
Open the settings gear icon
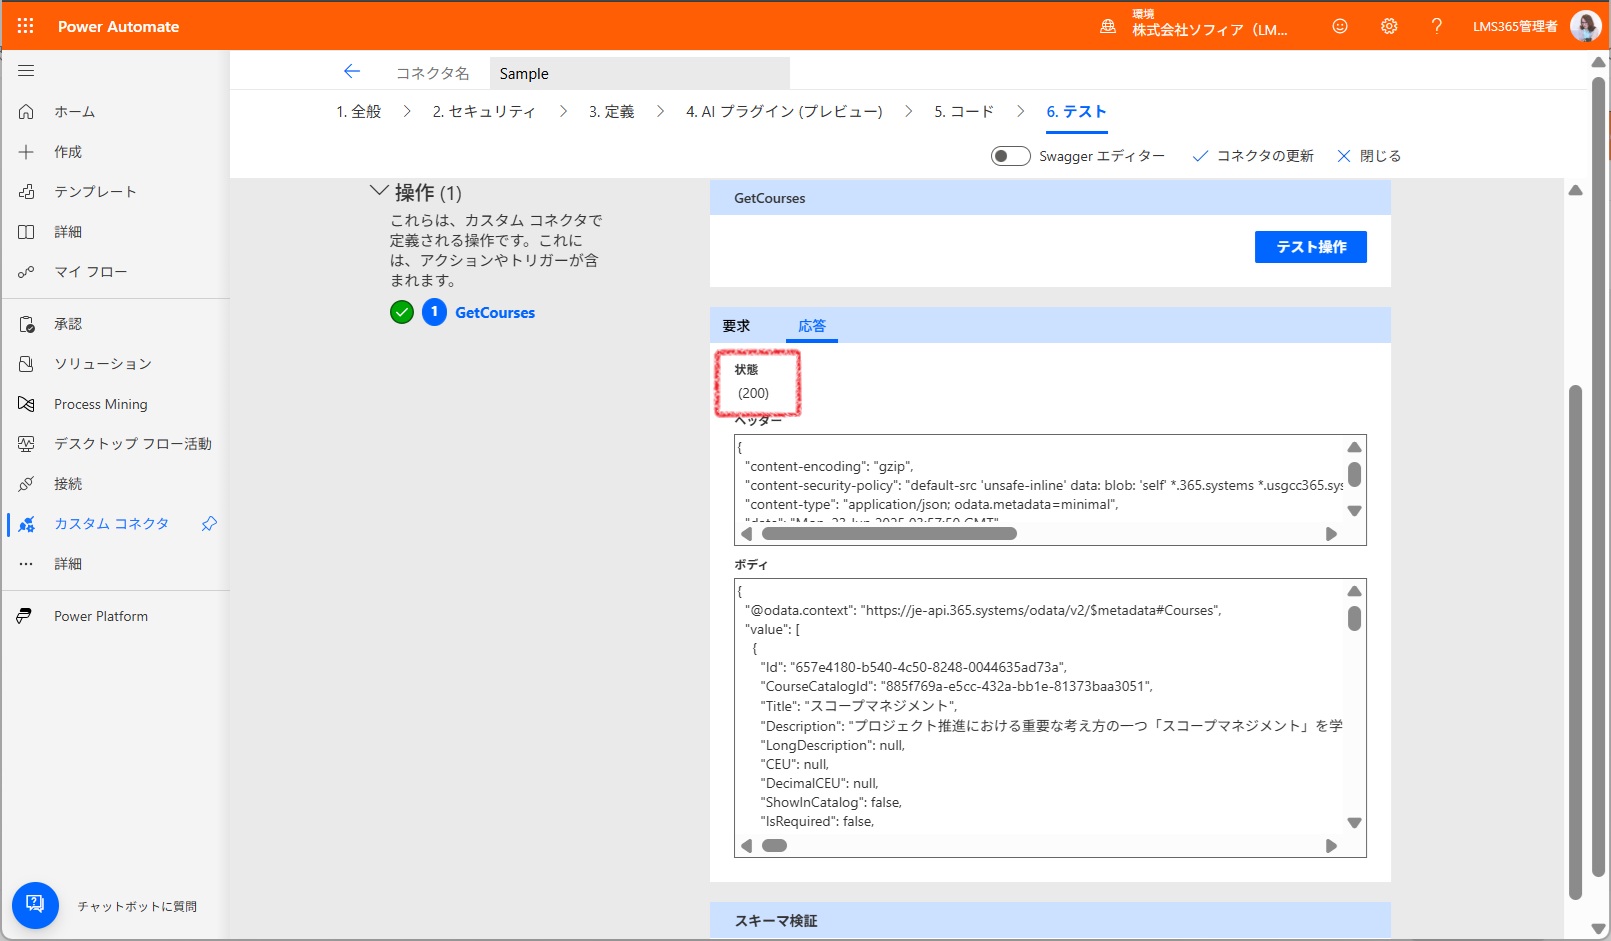[x=1389, y=26]
